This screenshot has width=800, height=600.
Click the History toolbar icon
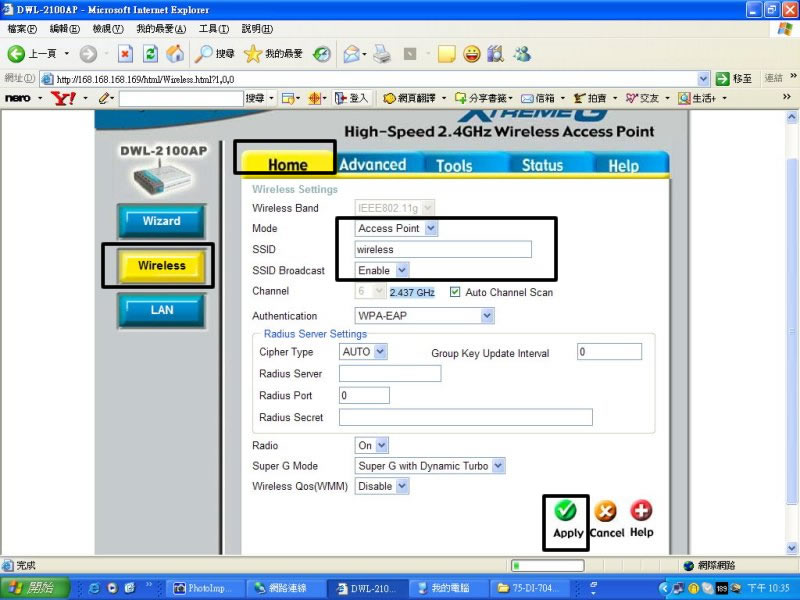coord(322,54)
